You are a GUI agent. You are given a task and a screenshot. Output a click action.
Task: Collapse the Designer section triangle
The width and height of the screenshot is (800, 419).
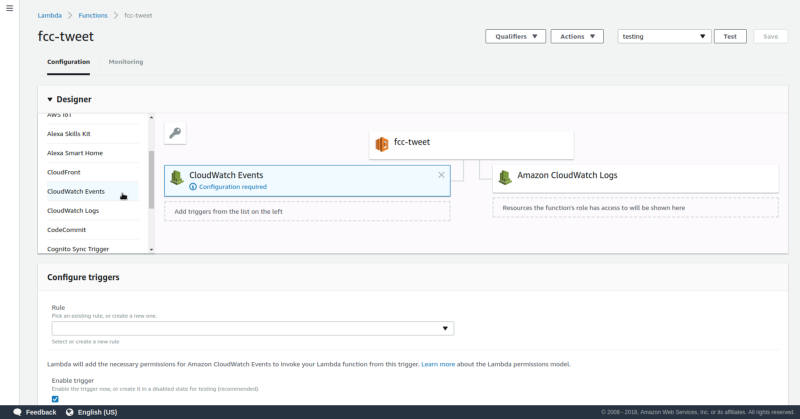coord(50,100)
